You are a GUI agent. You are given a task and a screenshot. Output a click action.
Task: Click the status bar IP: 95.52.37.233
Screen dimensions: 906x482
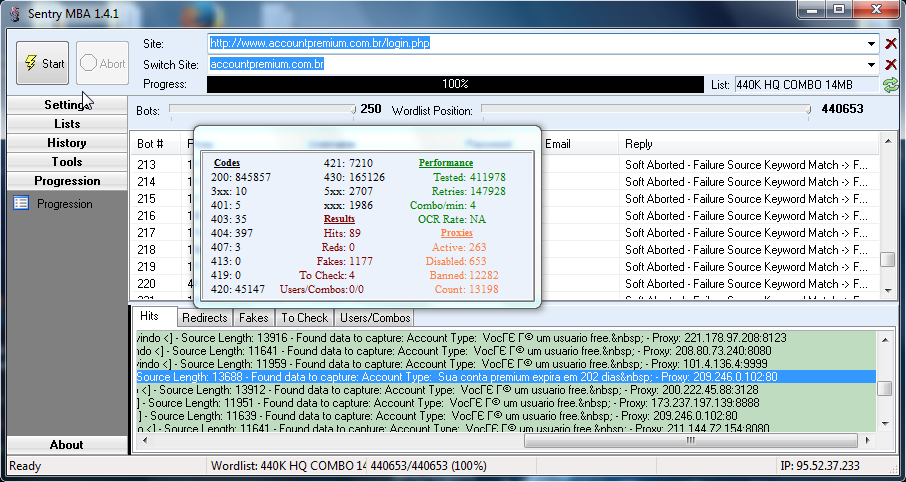pos(819,466)
